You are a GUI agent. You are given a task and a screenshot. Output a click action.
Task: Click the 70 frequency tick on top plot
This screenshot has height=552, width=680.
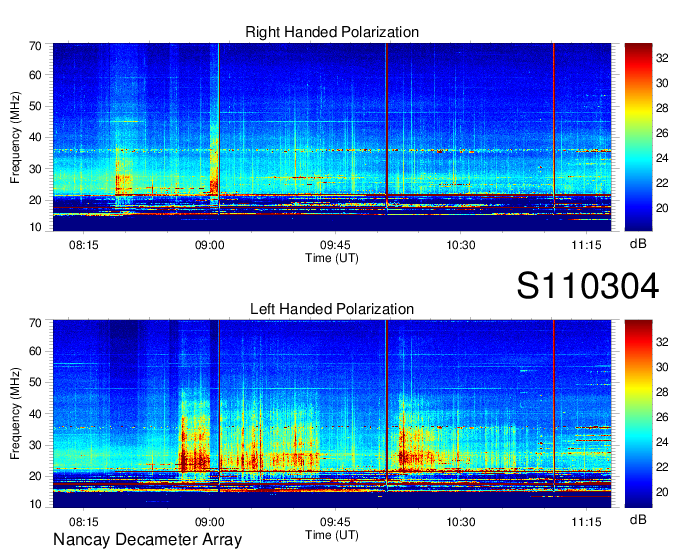click(35, 46)
